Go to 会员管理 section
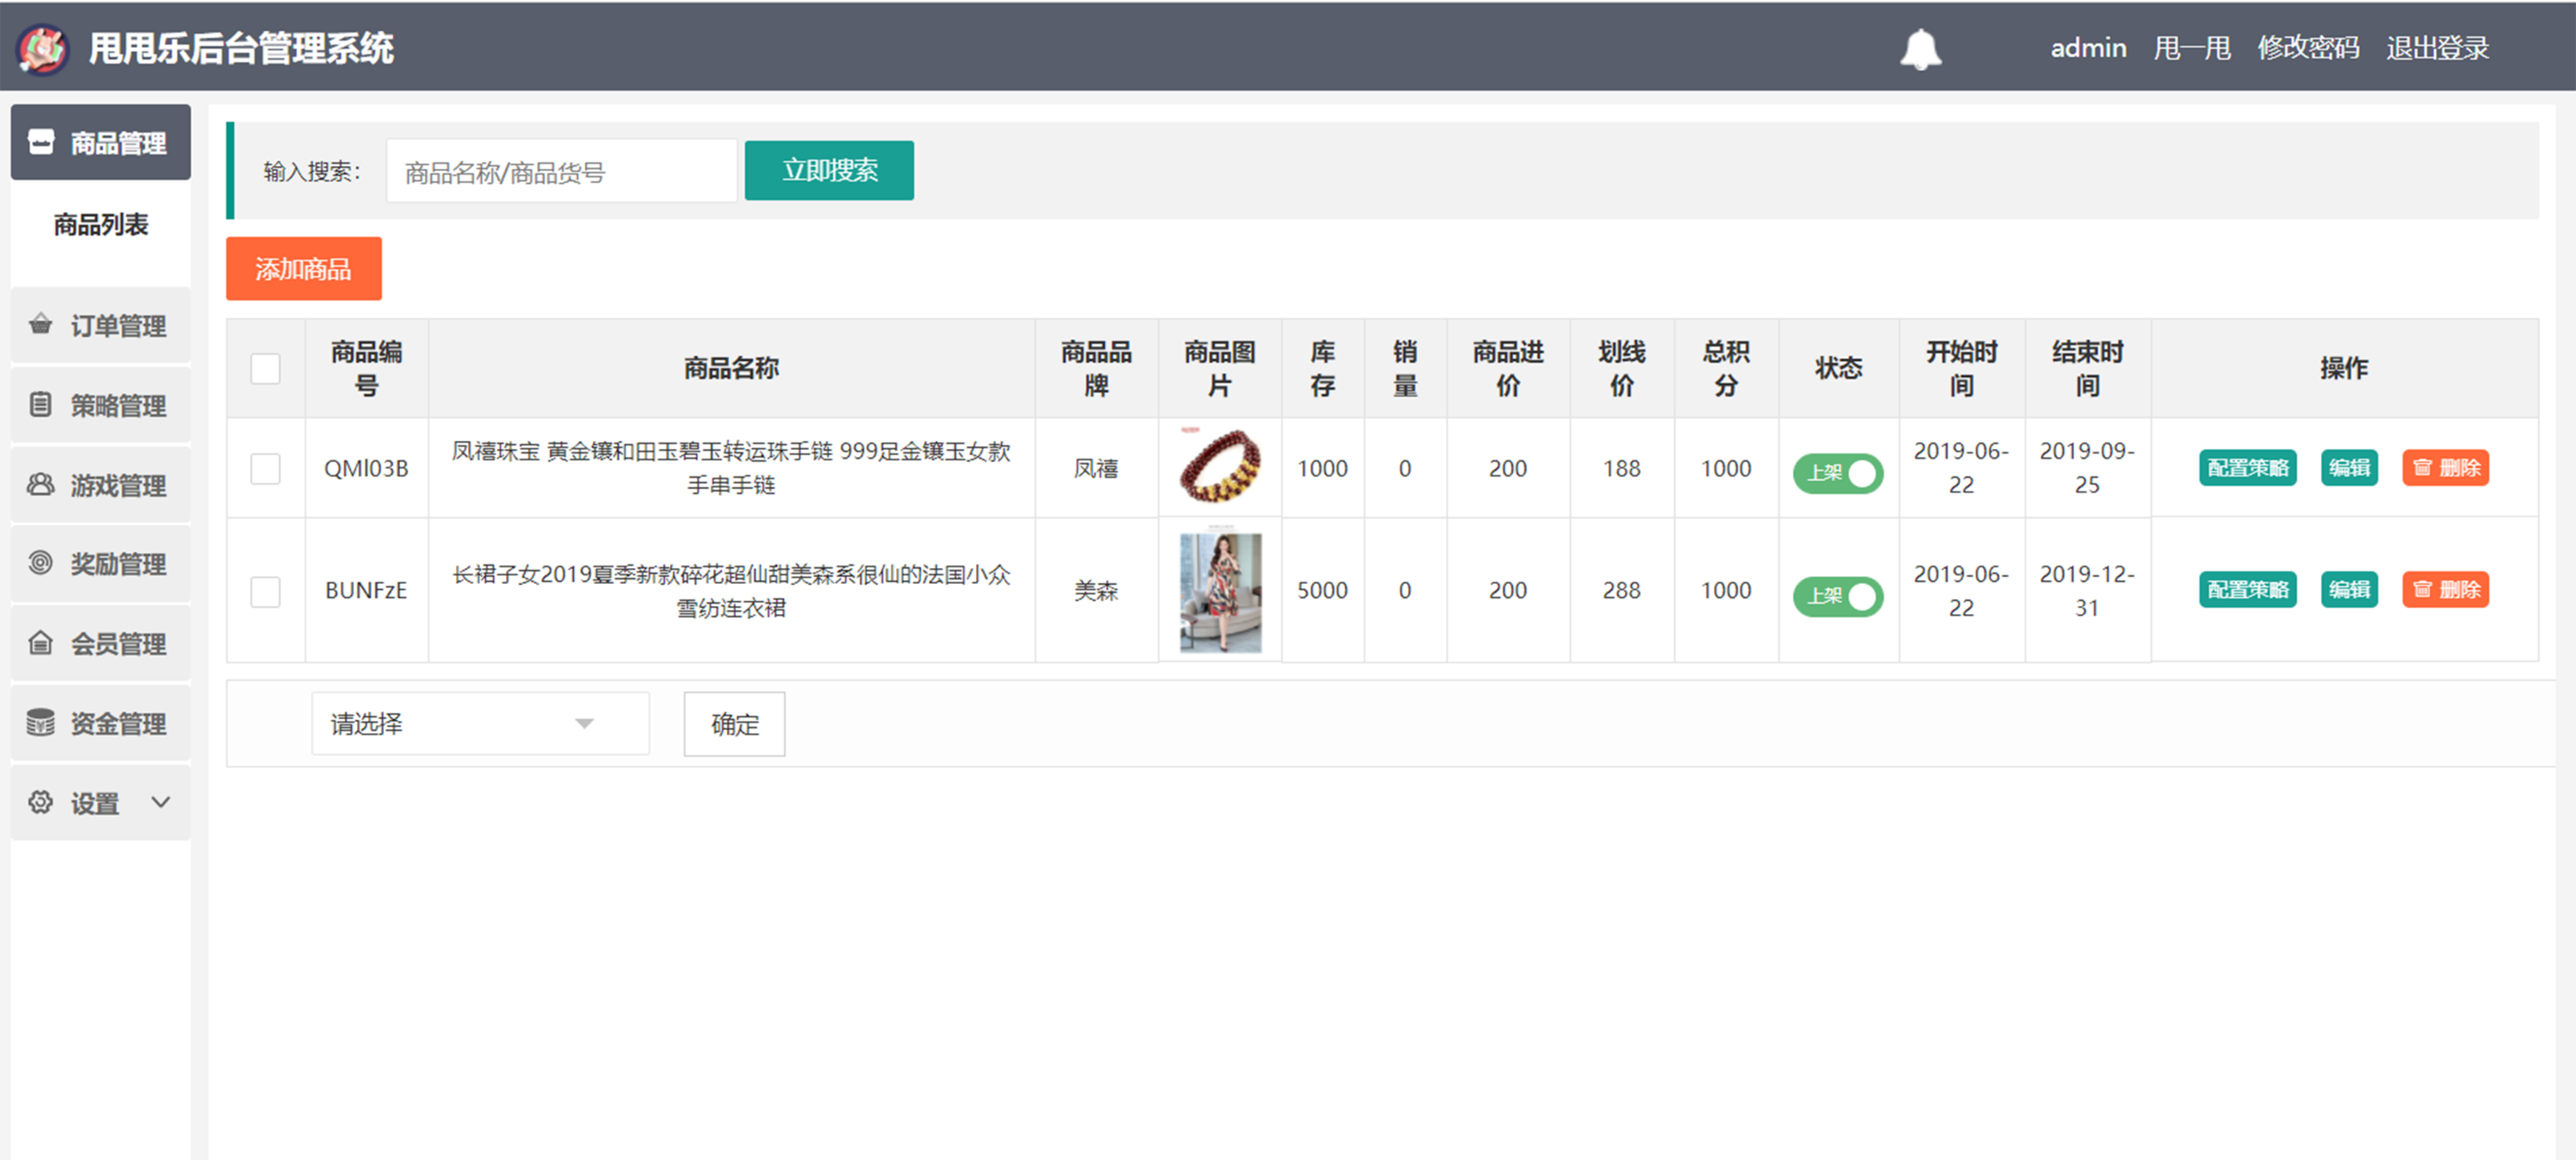Viewport: 2576px width, 1160px height. tap(101, 643)
